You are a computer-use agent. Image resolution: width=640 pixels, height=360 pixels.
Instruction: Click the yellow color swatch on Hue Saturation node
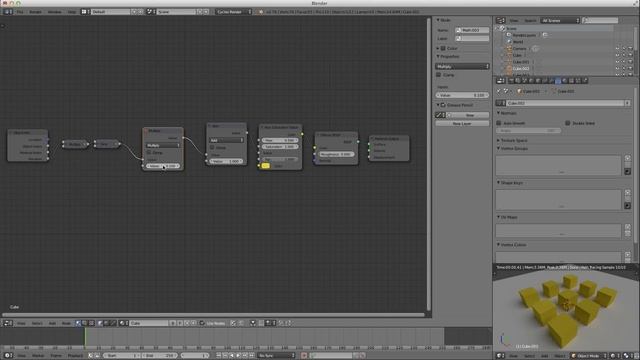click(265, 166)
